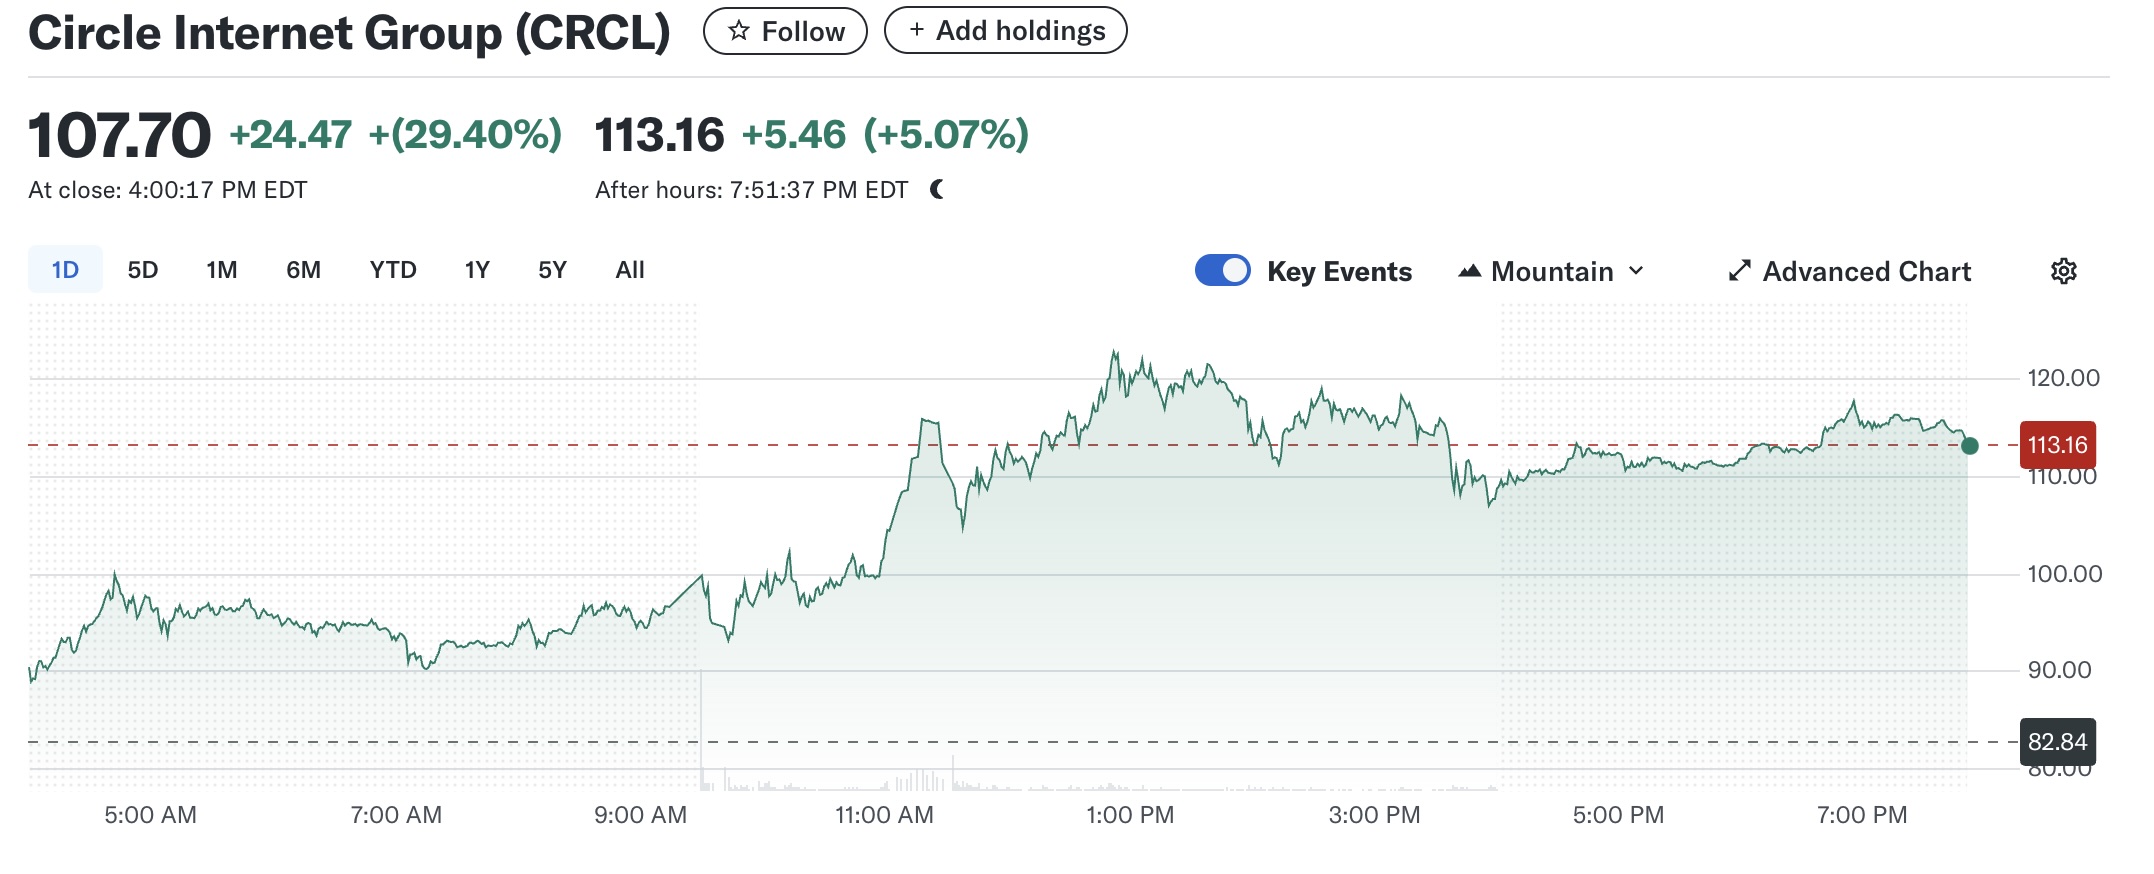Click the 11:00 AM axis label
Viewport: 2154px width, 874px height.
pyautogui.click(x=884, y=815)
